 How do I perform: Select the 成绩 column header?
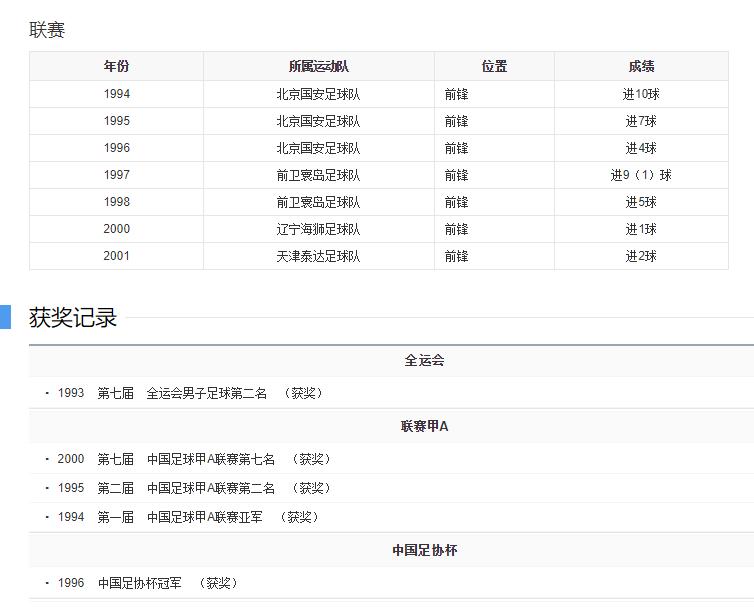(641, 66)
